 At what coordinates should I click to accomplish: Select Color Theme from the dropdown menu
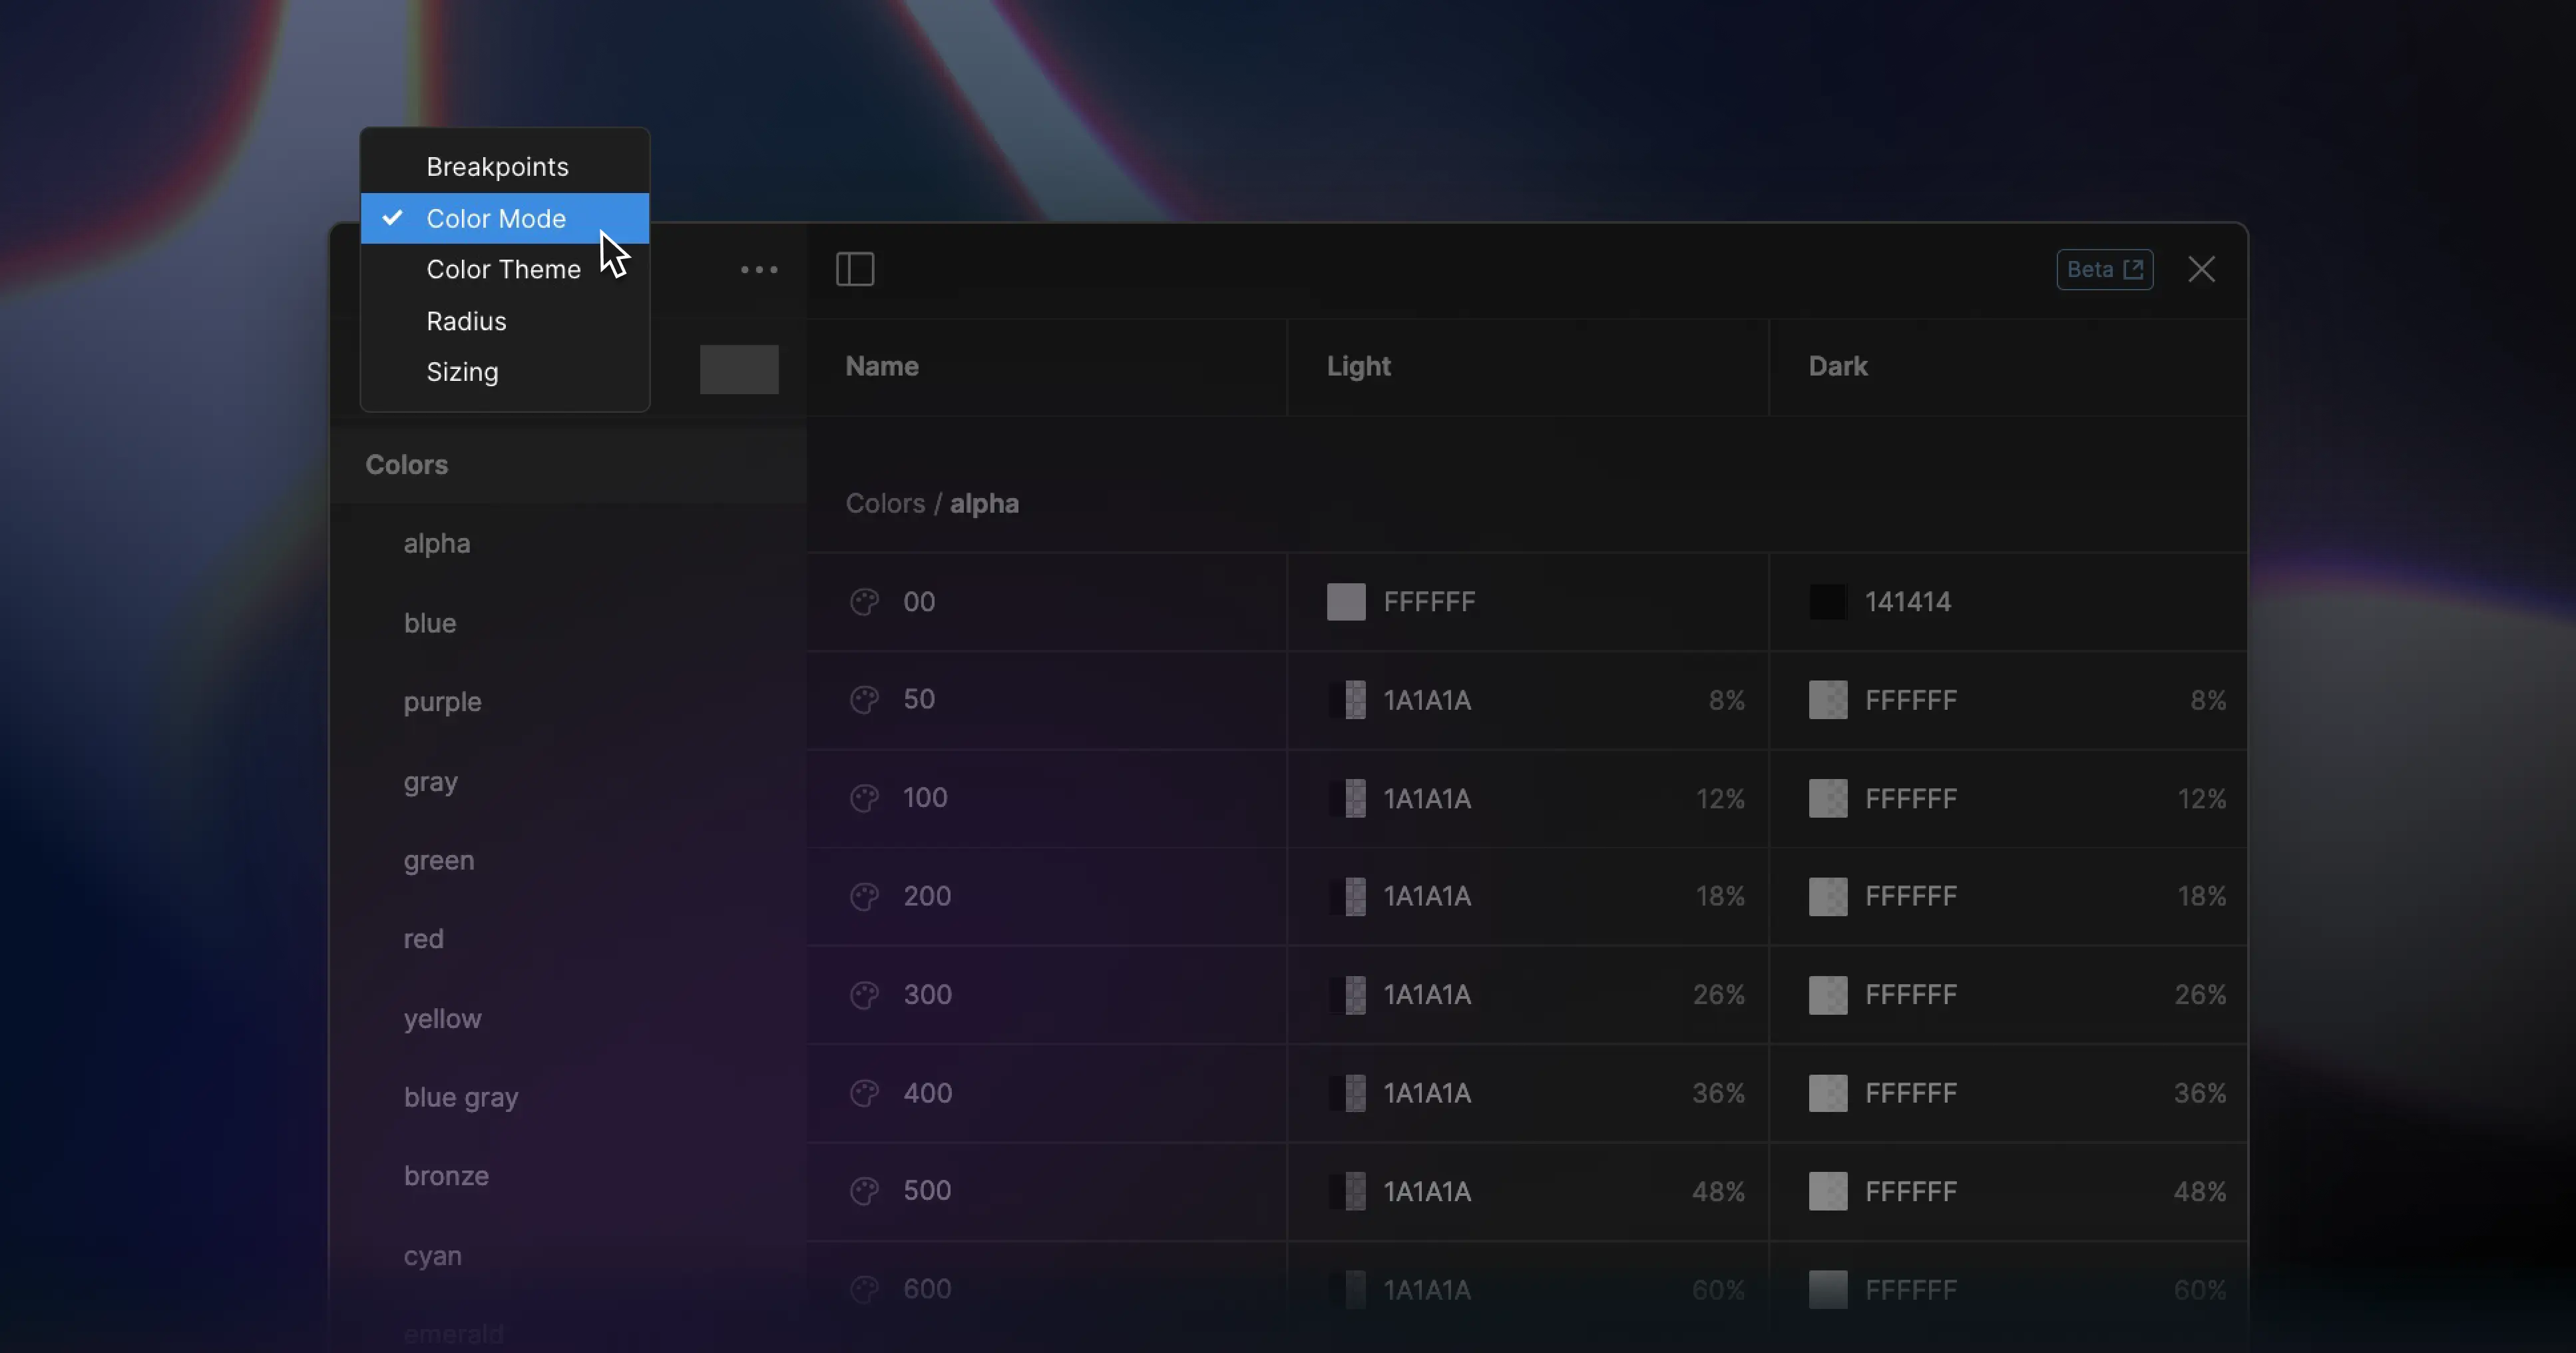click(x=505, y=269)
